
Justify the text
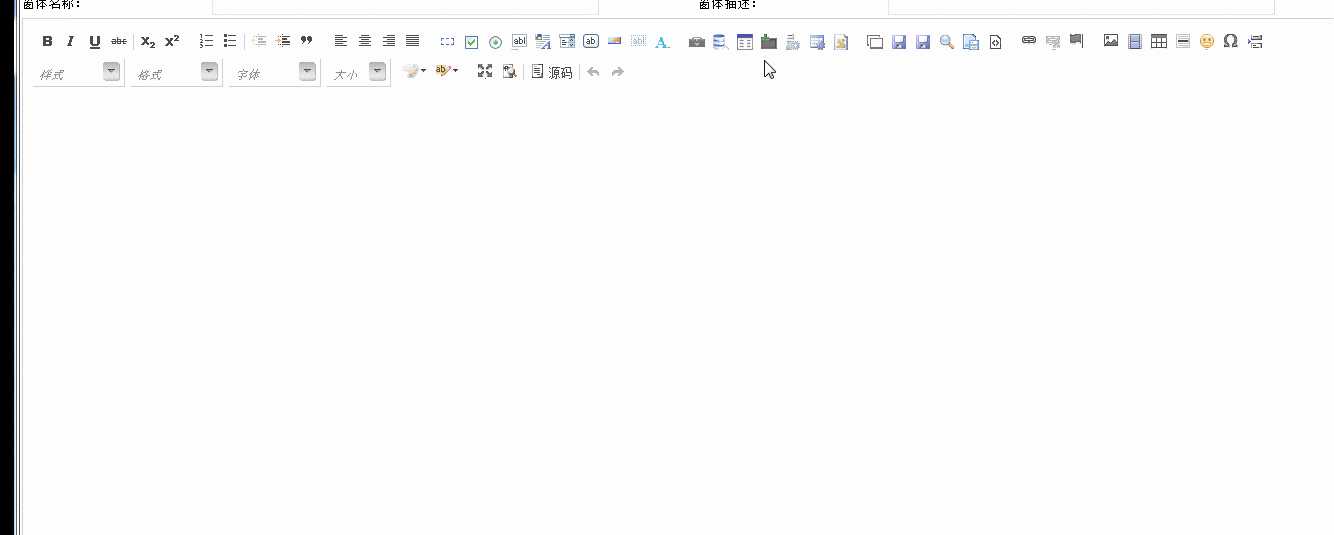413,42
